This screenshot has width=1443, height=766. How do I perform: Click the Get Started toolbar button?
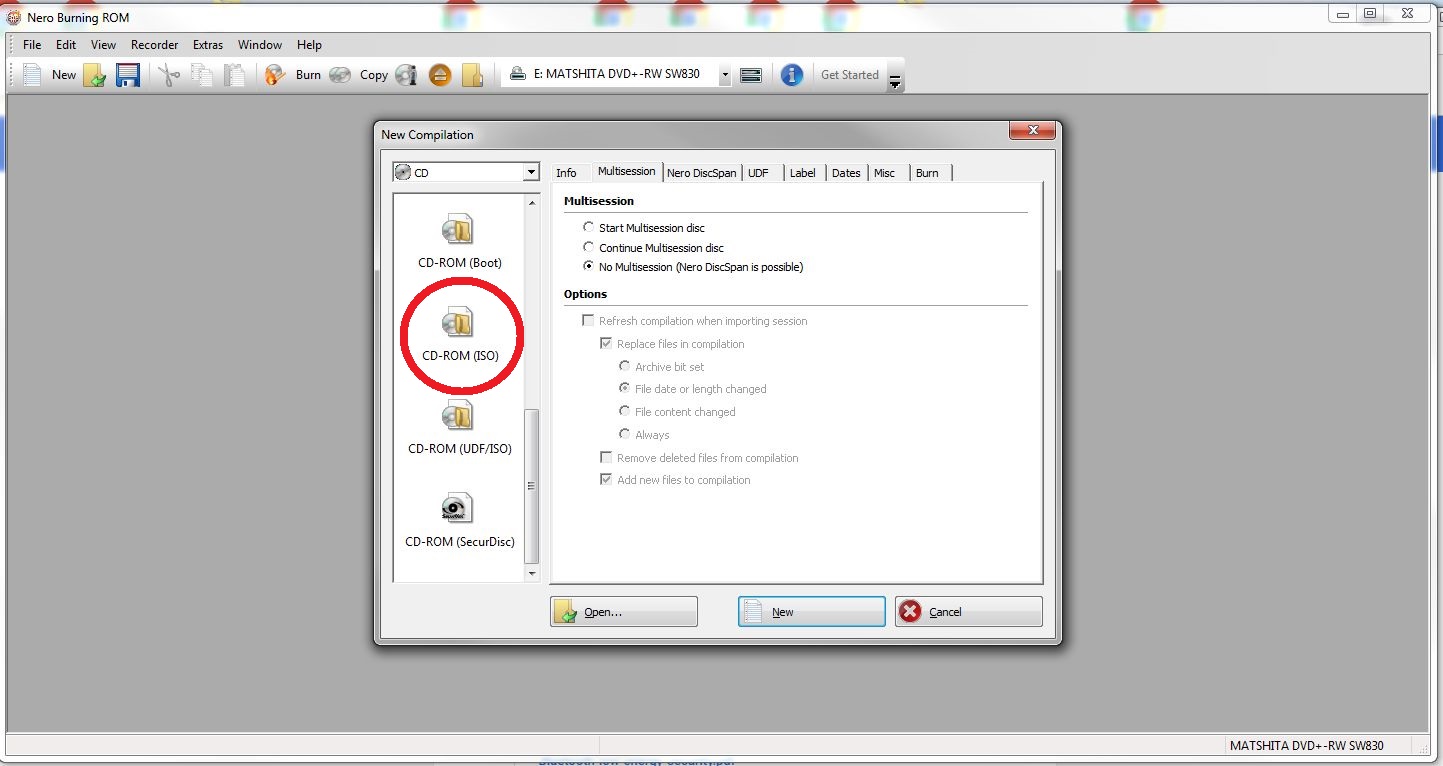coord(850,75)
